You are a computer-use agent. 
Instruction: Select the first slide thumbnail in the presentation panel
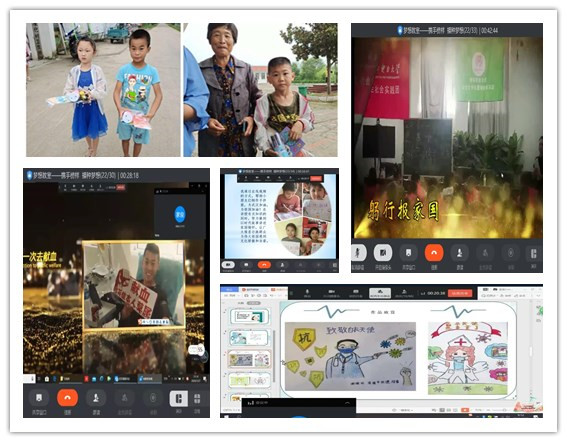coord(250,316)
